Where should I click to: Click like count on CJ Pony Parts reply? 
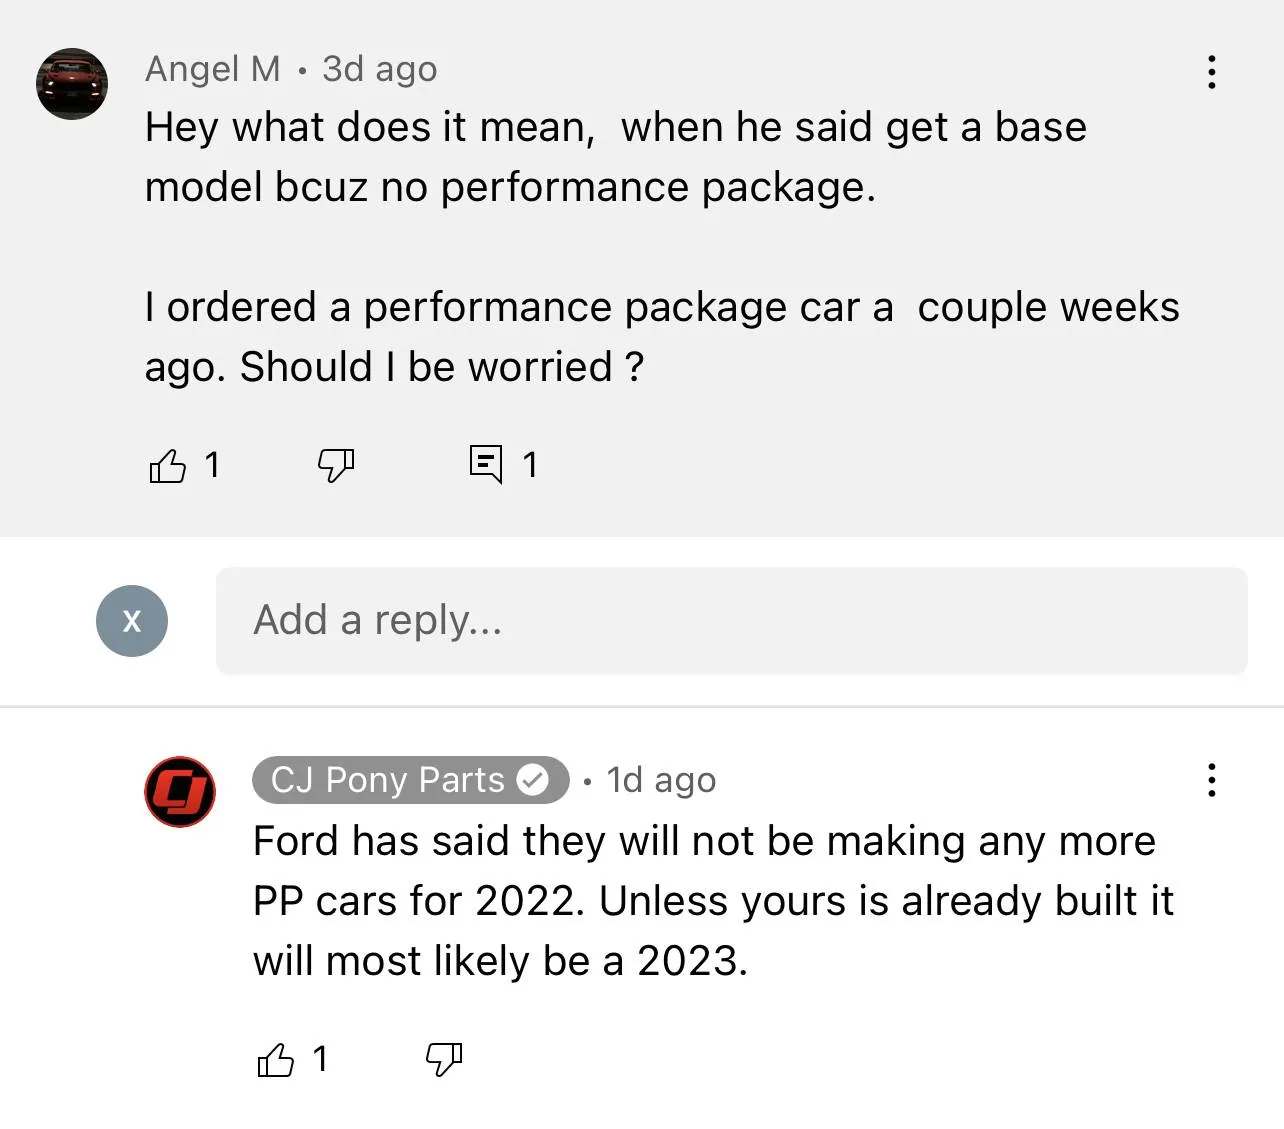coord(320,1059)
